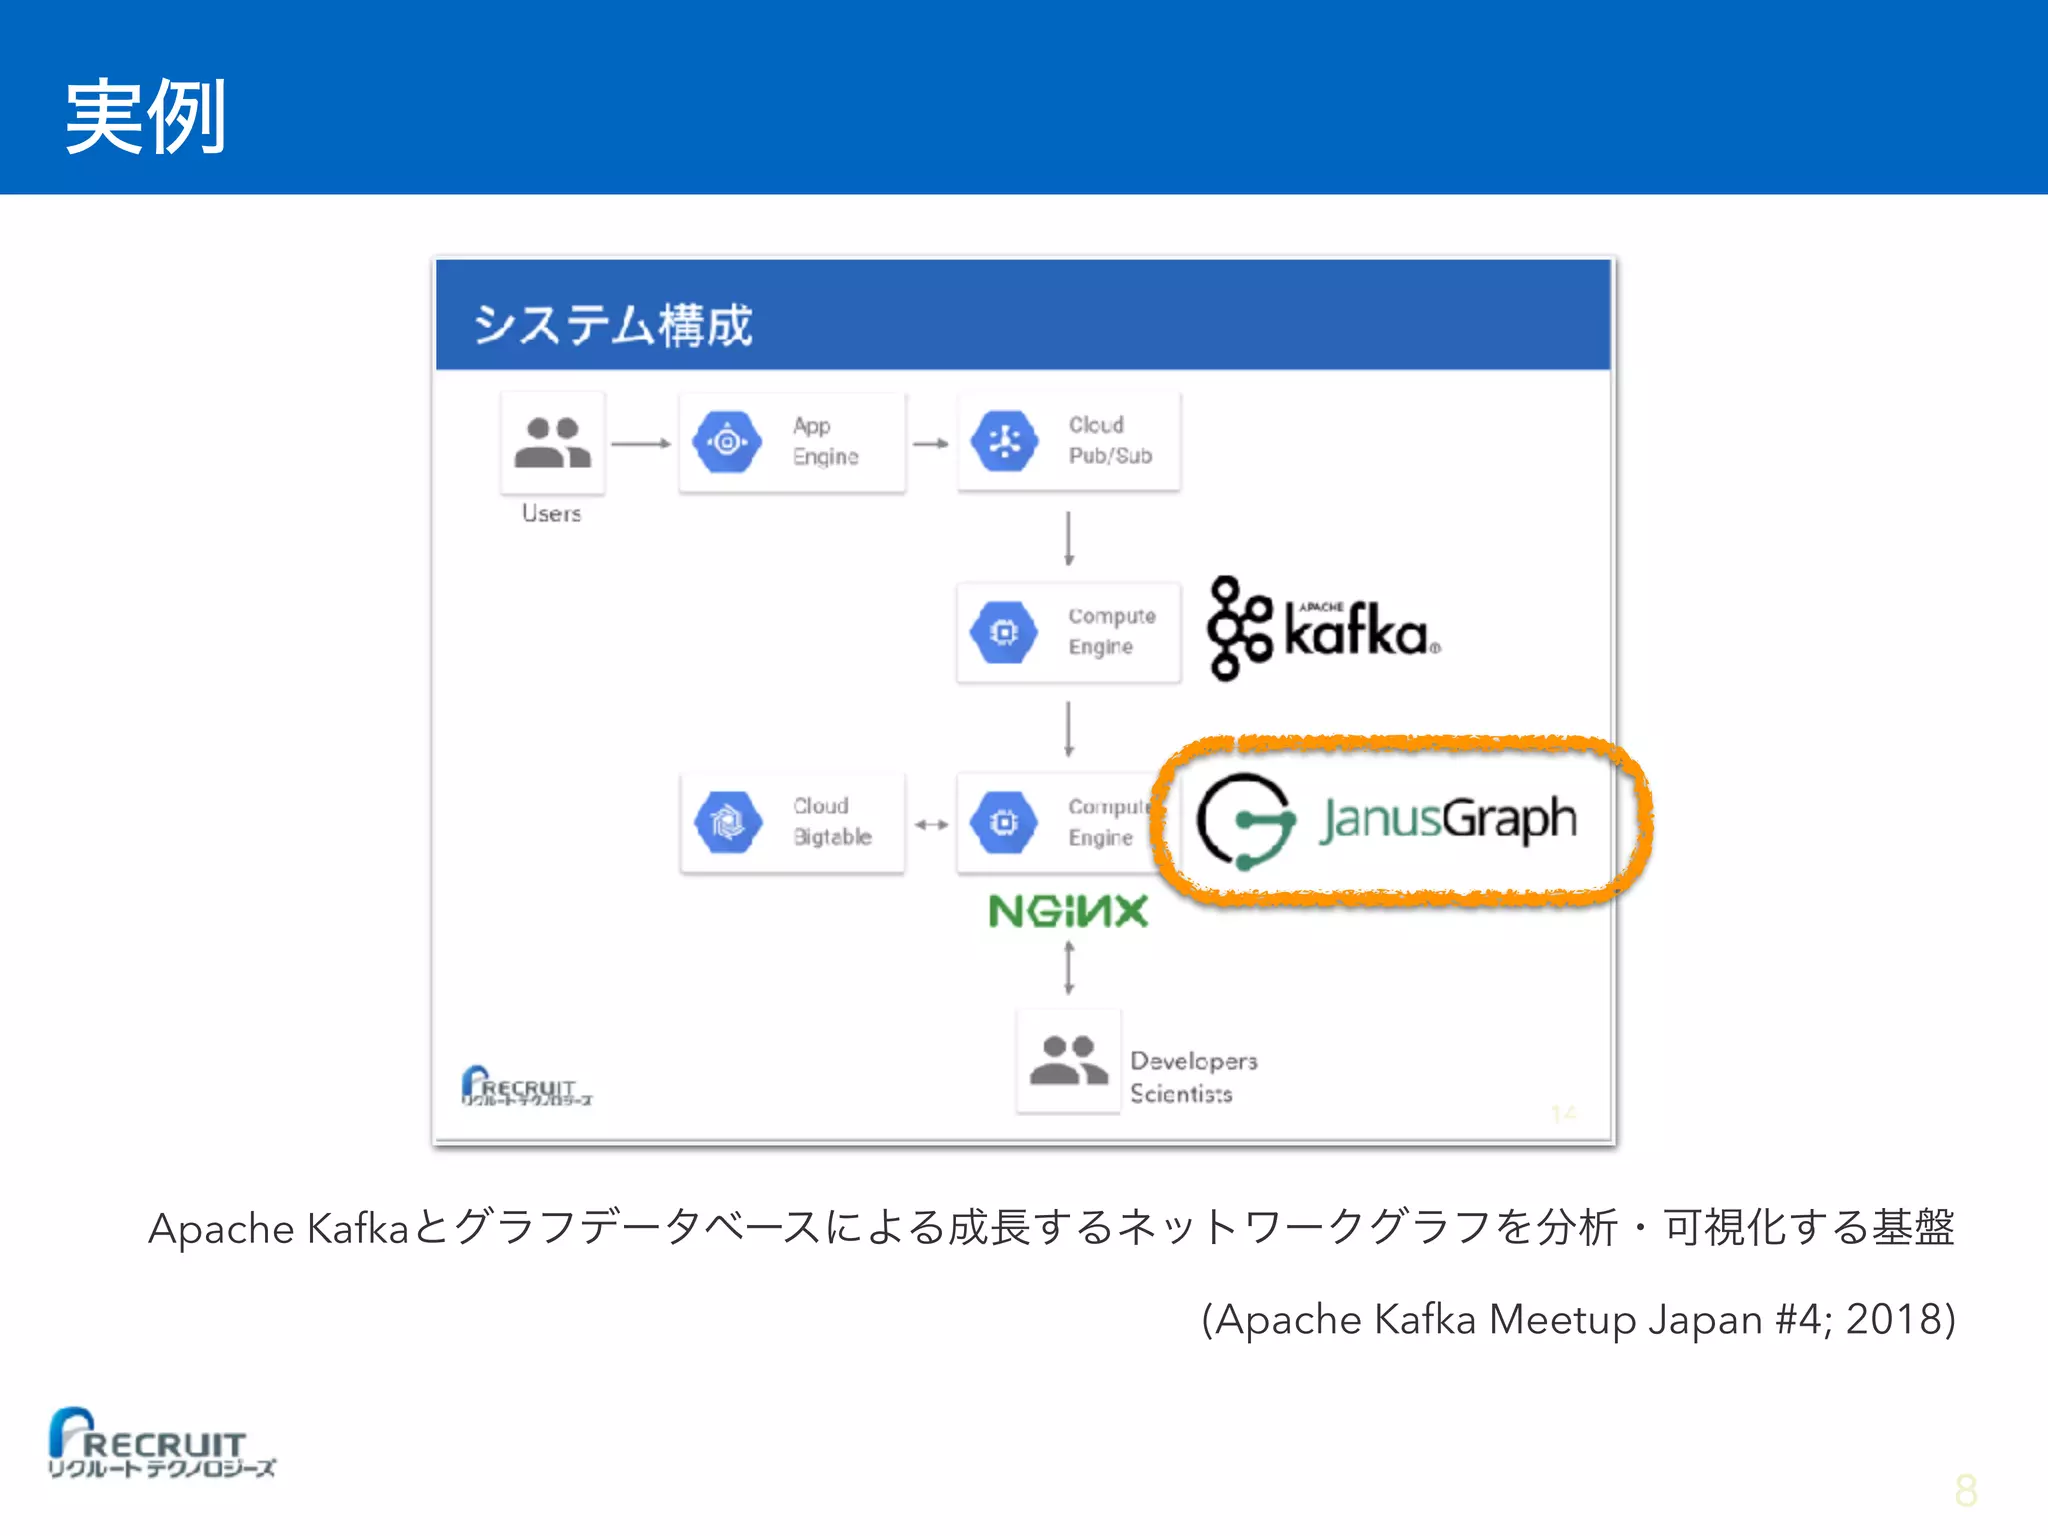This screenshot has width=2048, height=1536.
Task: Click the '(Apache Kafka Meetup Japan #4; 2018)' text
Action: coord(1578,1319)
